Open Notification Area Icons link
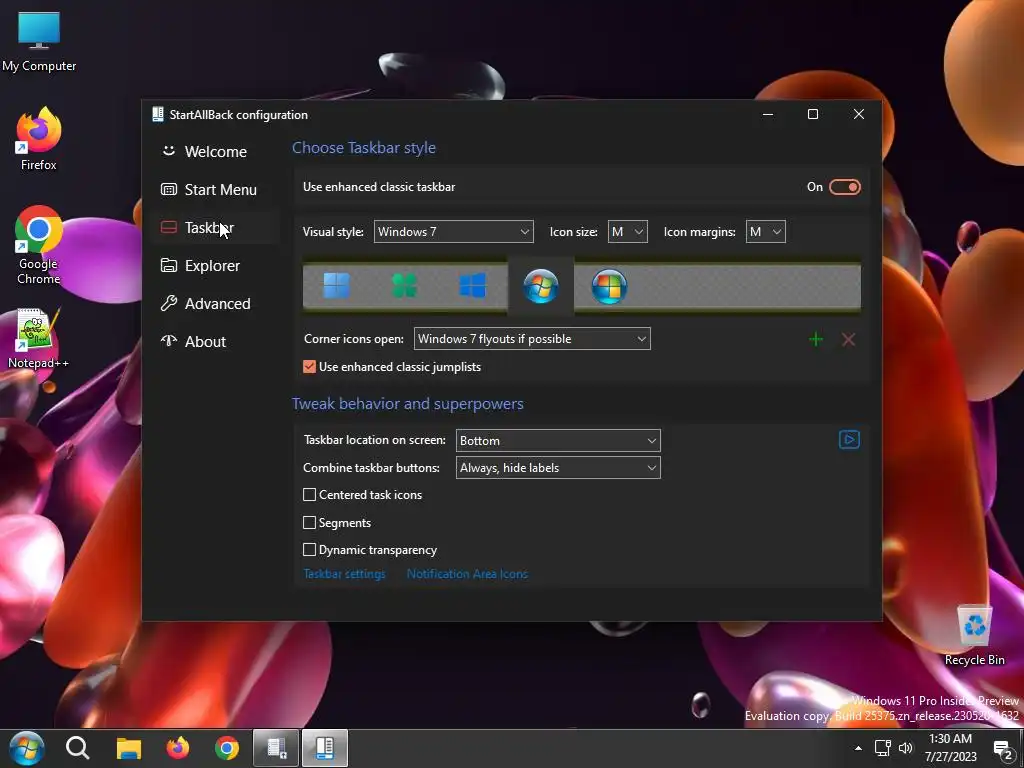This screenshot has width=1024, height=768. [x=467, y=573]
